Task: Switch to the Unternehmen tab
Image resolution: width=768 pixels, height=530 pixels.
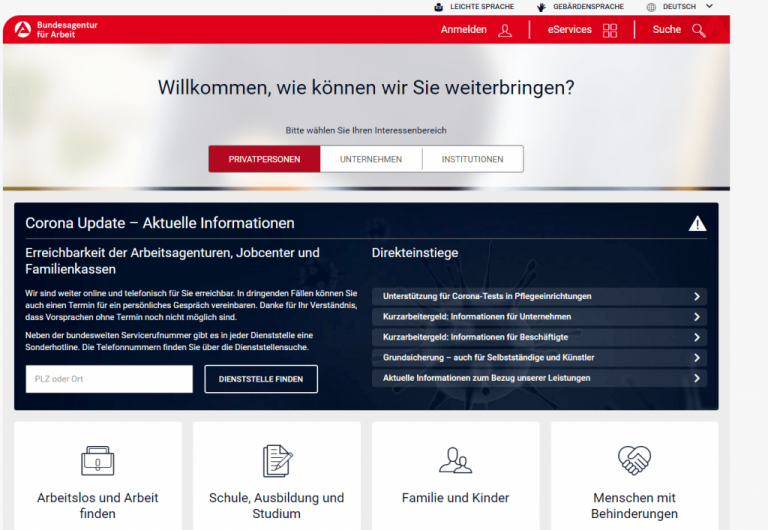Action: click(371, 159)
